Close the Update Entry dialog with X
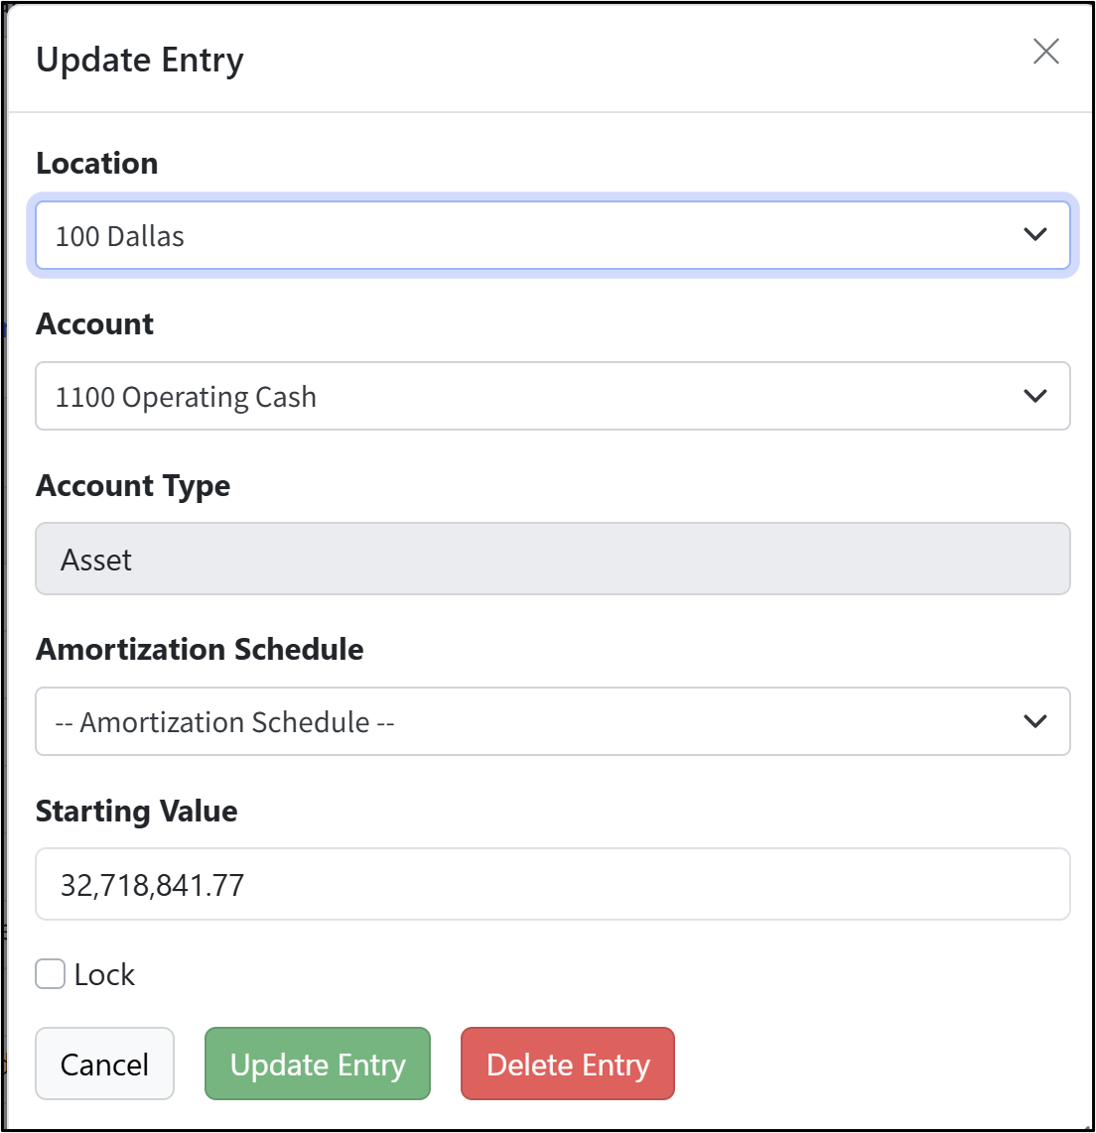 pyautogui.click(x=1045, y=52)
